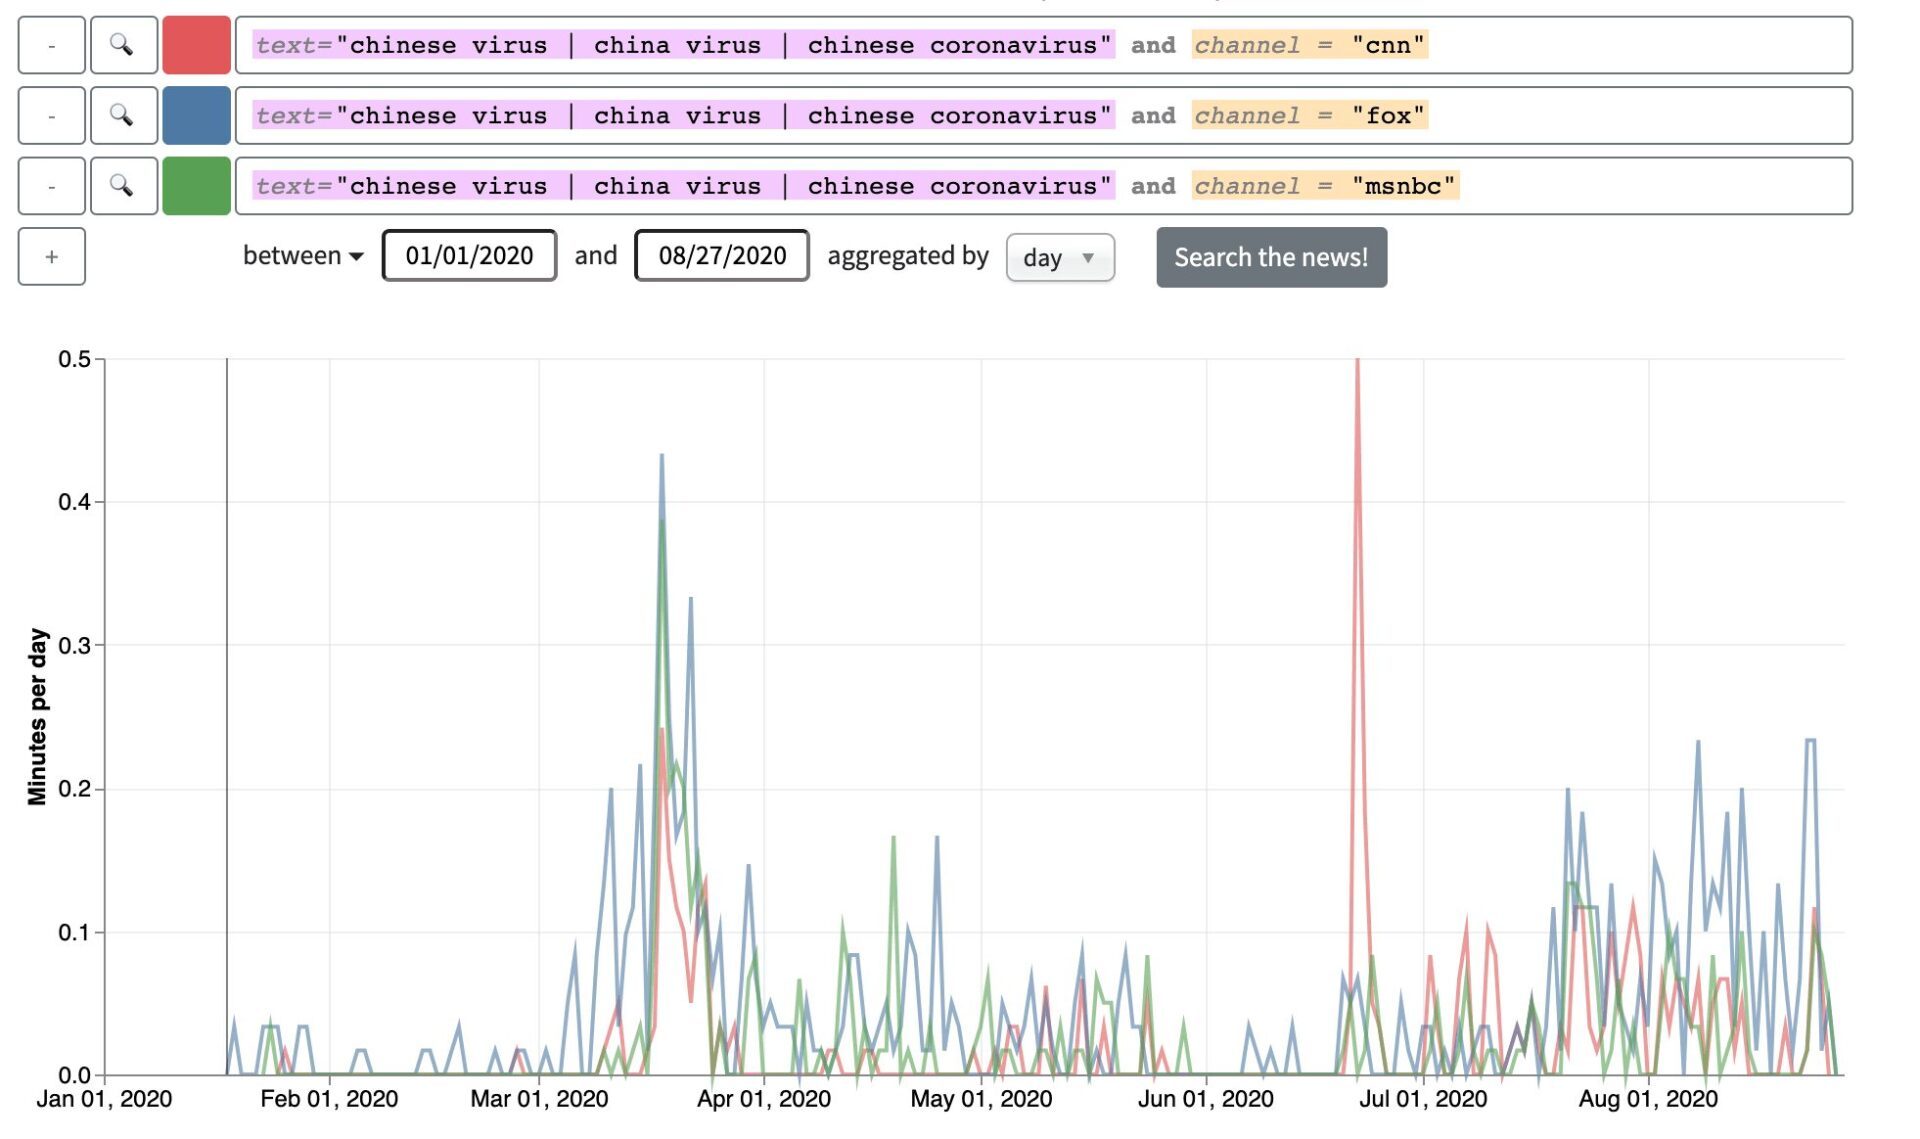
Task: Click the magnifier icon for the MSNBC query
Action: click(124, 185)
